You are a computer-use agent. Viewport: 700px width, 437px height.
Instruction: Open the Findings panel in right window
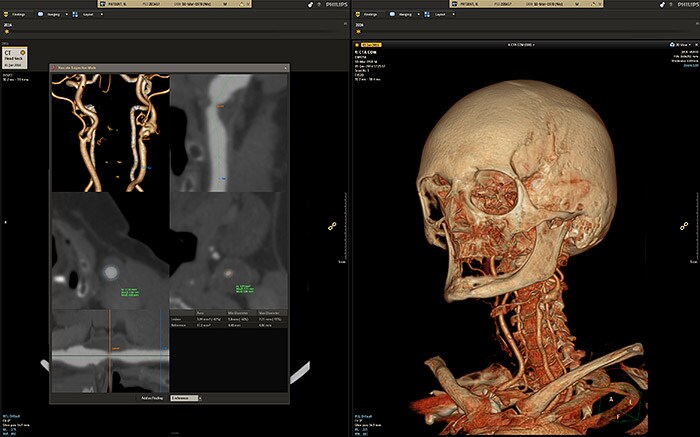pyautogui.click(x=370, y=14)
